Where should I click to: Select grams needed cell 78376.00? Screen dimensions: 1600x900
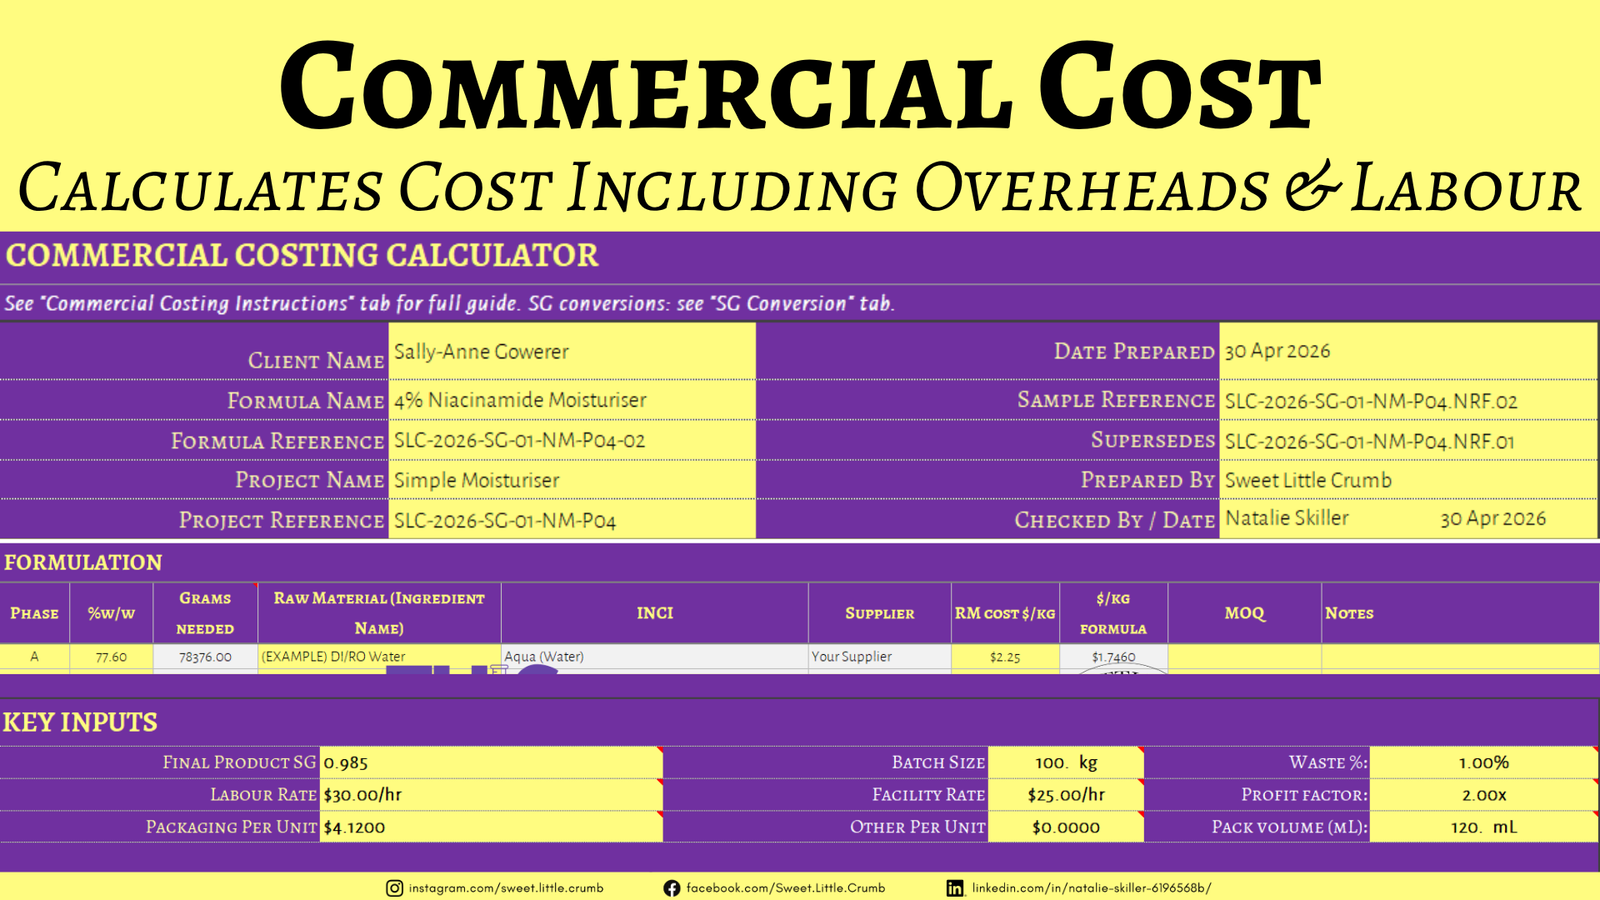[x=205, y=657]
